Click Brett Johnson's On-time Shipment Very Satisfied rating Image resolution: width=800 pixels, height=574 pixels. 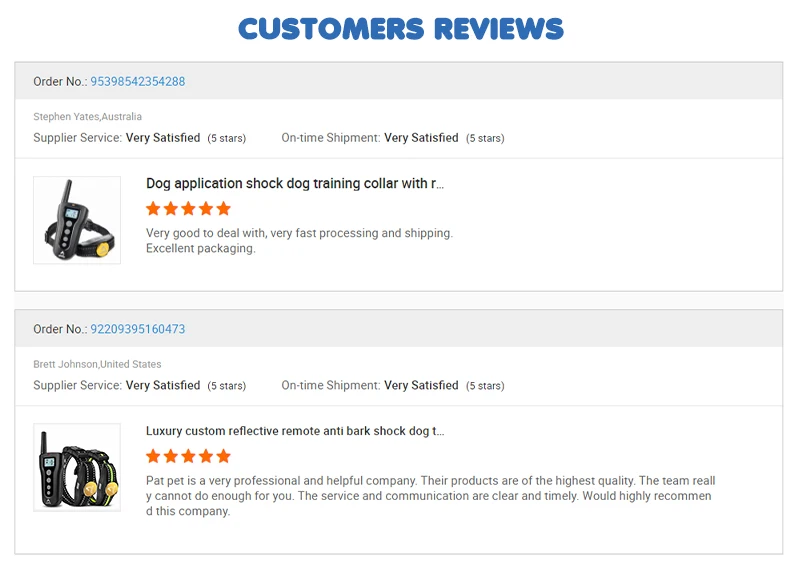[421, 385]
